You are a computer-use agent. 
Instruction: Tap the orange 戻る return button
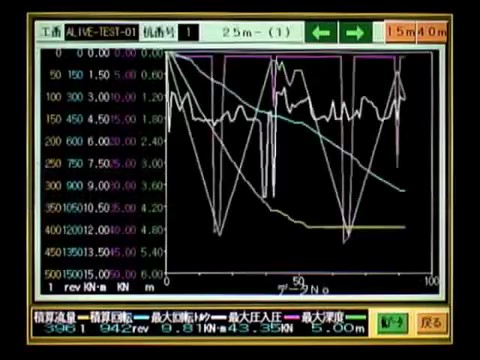(431, 323)
